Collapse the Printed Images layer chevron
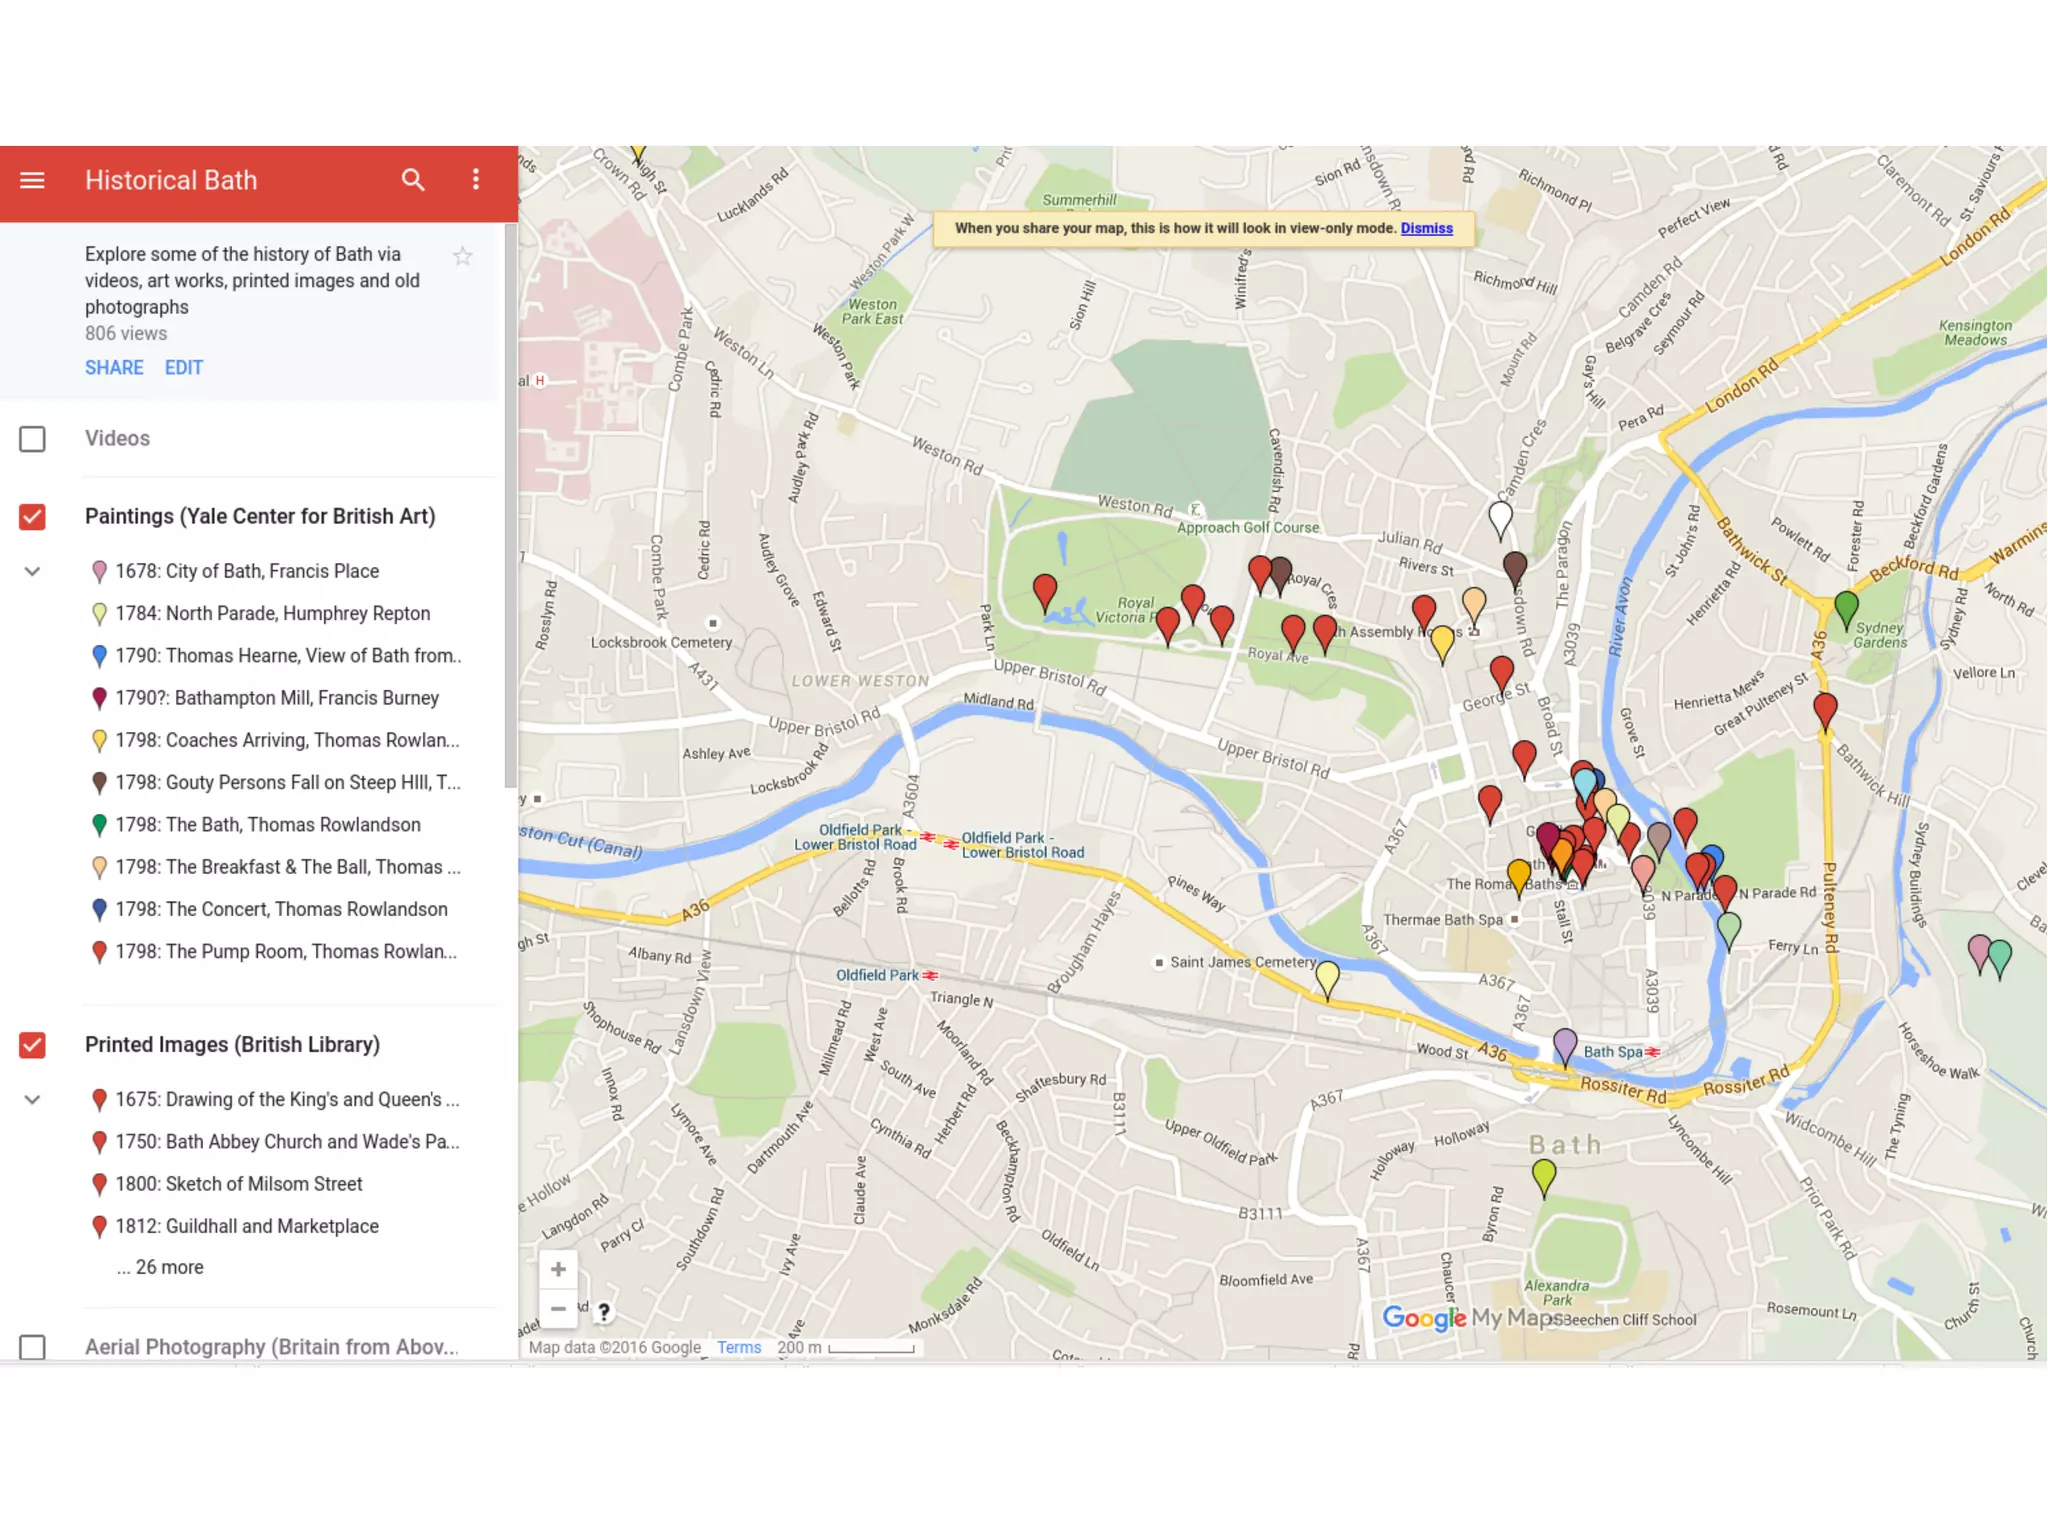The width and height of the screenshot is (2048, 1535). (x=32, y=1100)
